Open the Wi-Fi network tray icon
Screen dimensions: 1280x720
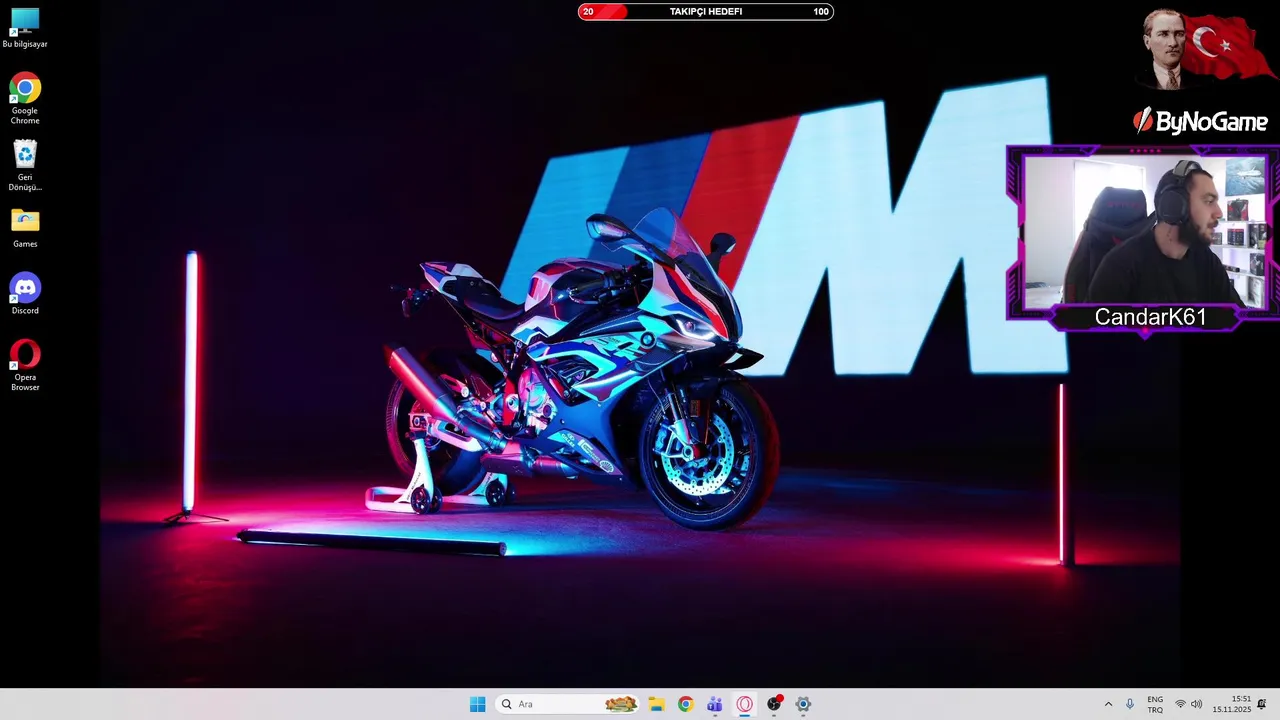click(x=1180, y=704)
